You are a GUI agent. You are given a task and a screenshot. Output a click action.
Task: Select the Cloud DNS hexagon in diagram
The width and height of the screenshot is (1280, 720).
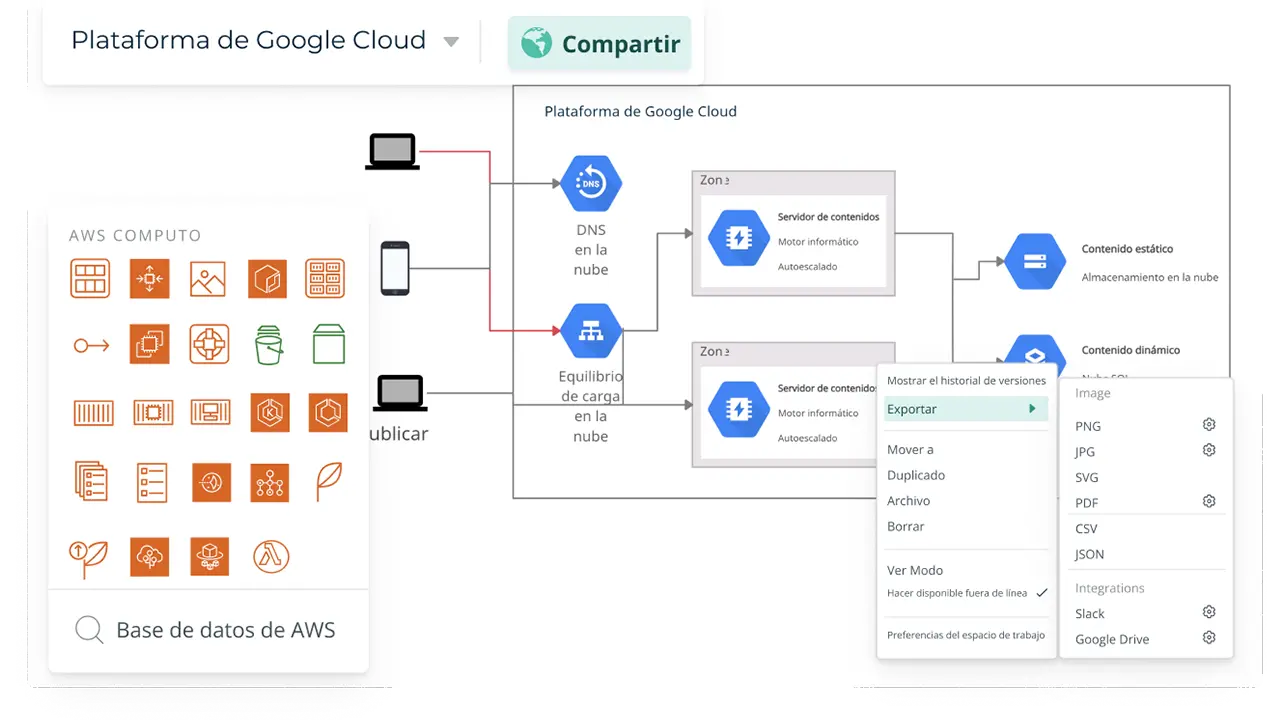[591, 184]
